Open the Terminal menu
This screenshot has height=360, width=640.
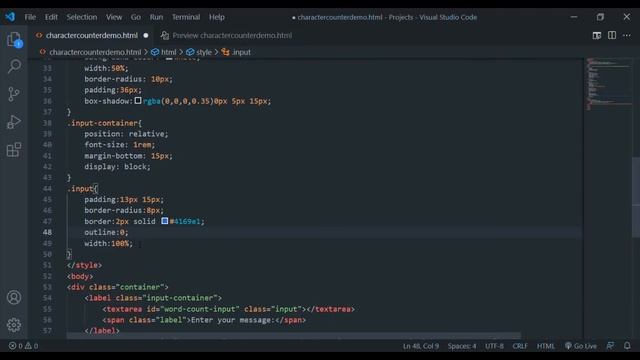[x=186, y=17]
